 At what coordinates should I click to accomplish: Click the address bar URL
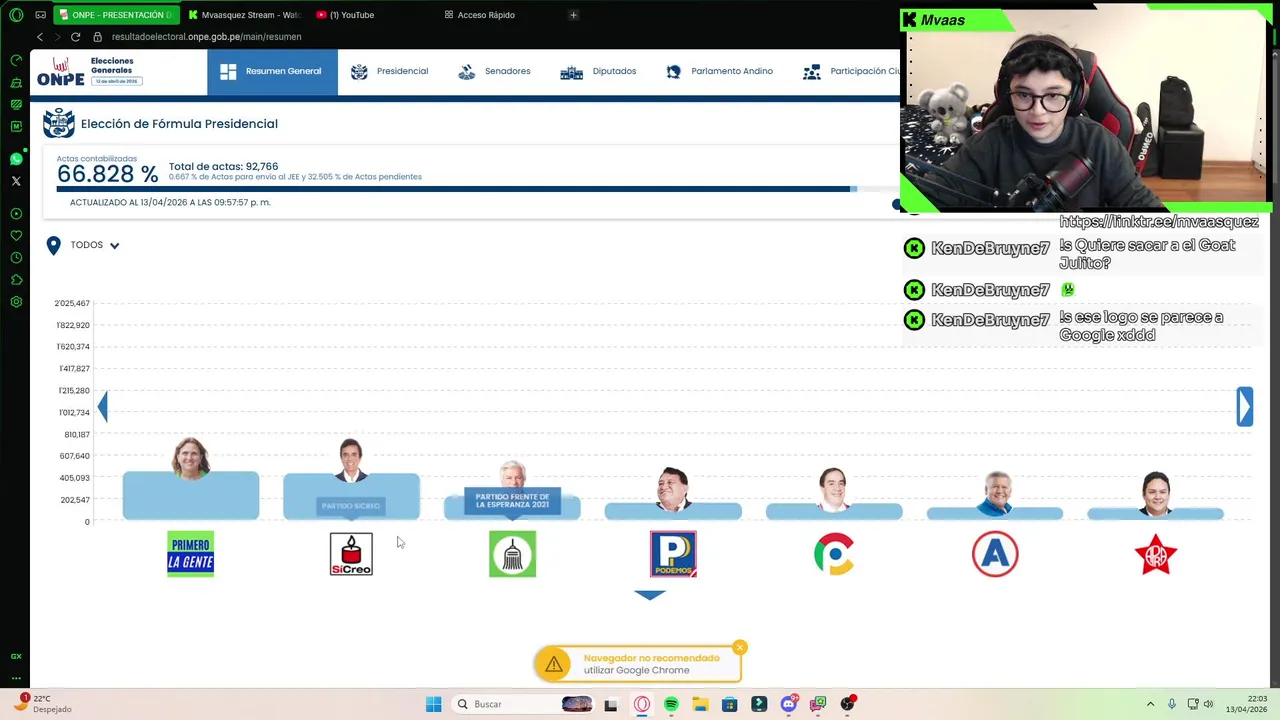pyautogui.click(x=206, y=37)
